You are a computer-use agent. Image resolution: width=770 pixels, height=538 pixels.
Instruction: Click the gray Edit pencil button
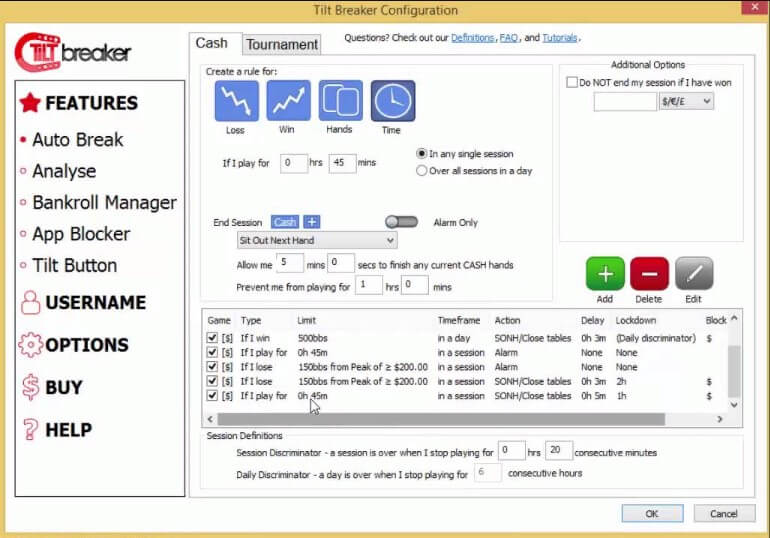pos(693,274)
